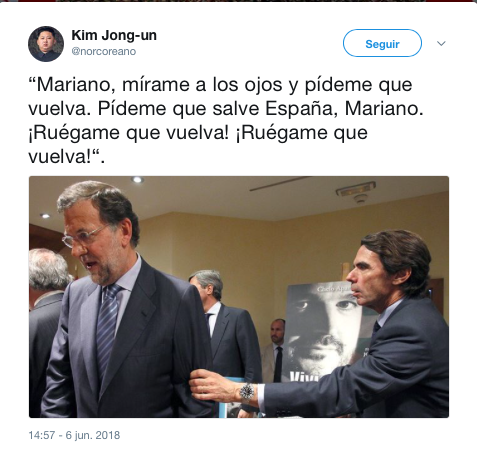This screenshot has height=451, width=477.
Task: Click tweet text starting "Mariano, mírame"
Action: (226, 120)
